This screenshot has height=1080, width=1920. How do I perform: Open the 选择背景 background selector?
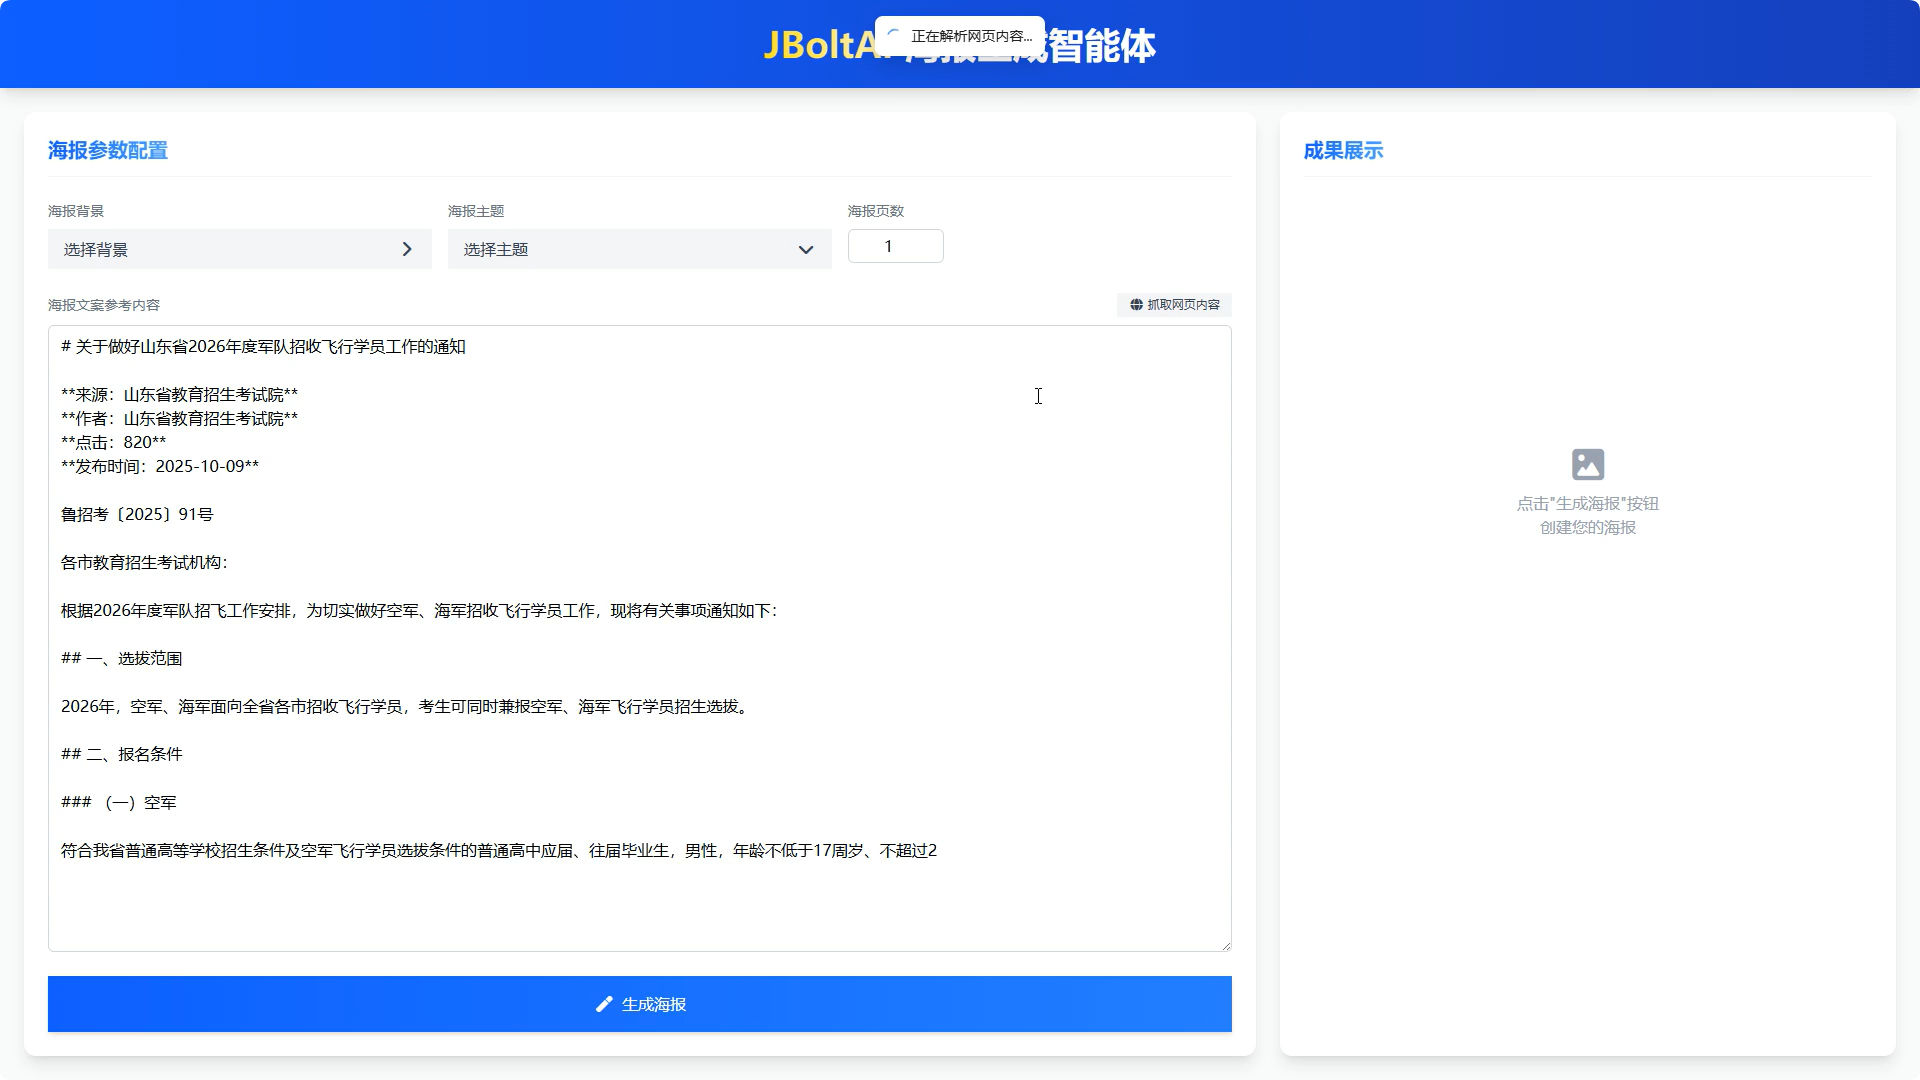pos(240,249)
